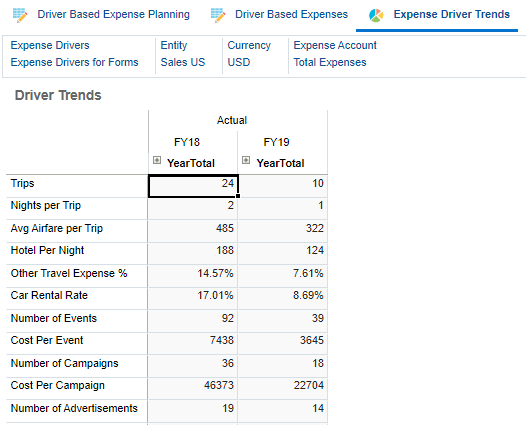
Task: Switch to the Driver Based Expenses tab
Action: 291,14
